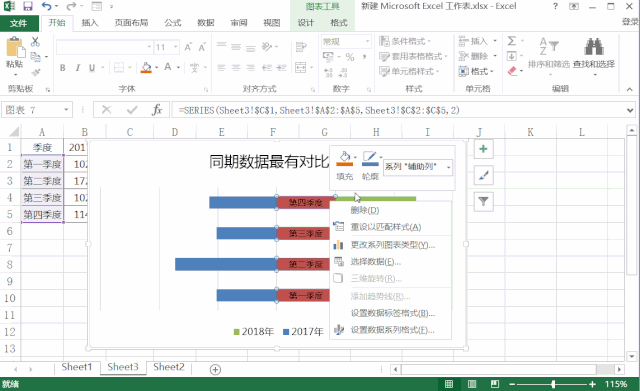Choose Change Series Chart Type menu item
The image size is (640, 391).
point(392,245)
